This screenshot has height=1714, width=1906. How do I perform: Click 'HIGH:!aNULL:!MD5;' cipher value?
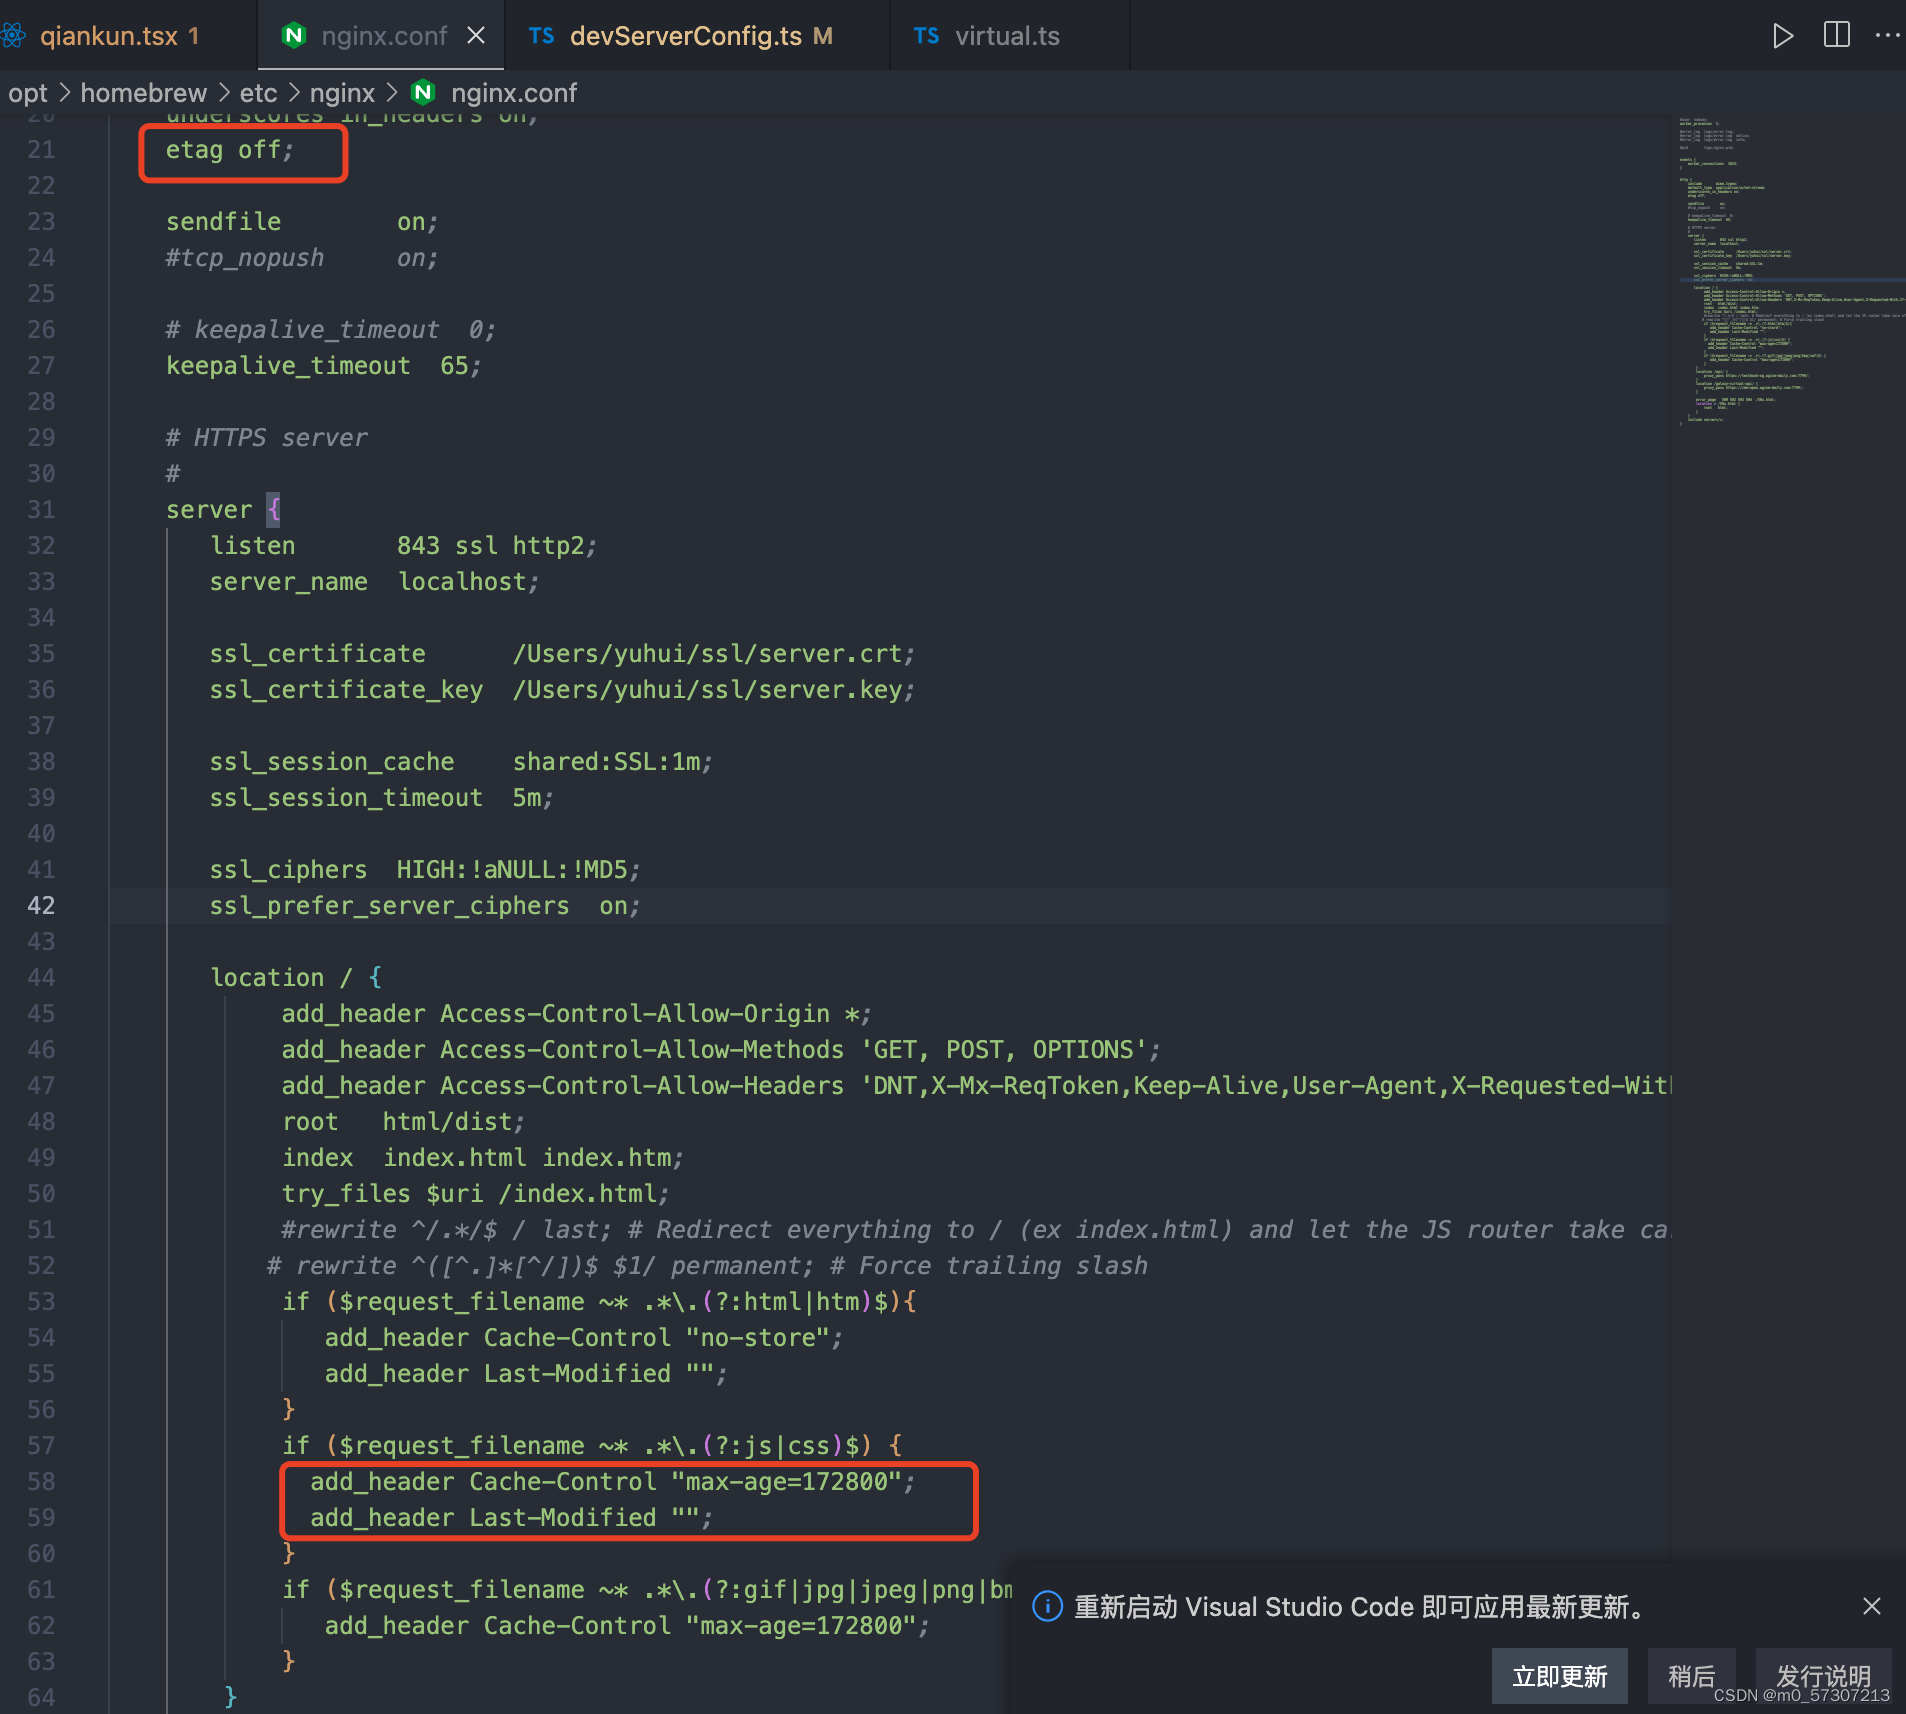pyautogui.click(x=518, y=870)
